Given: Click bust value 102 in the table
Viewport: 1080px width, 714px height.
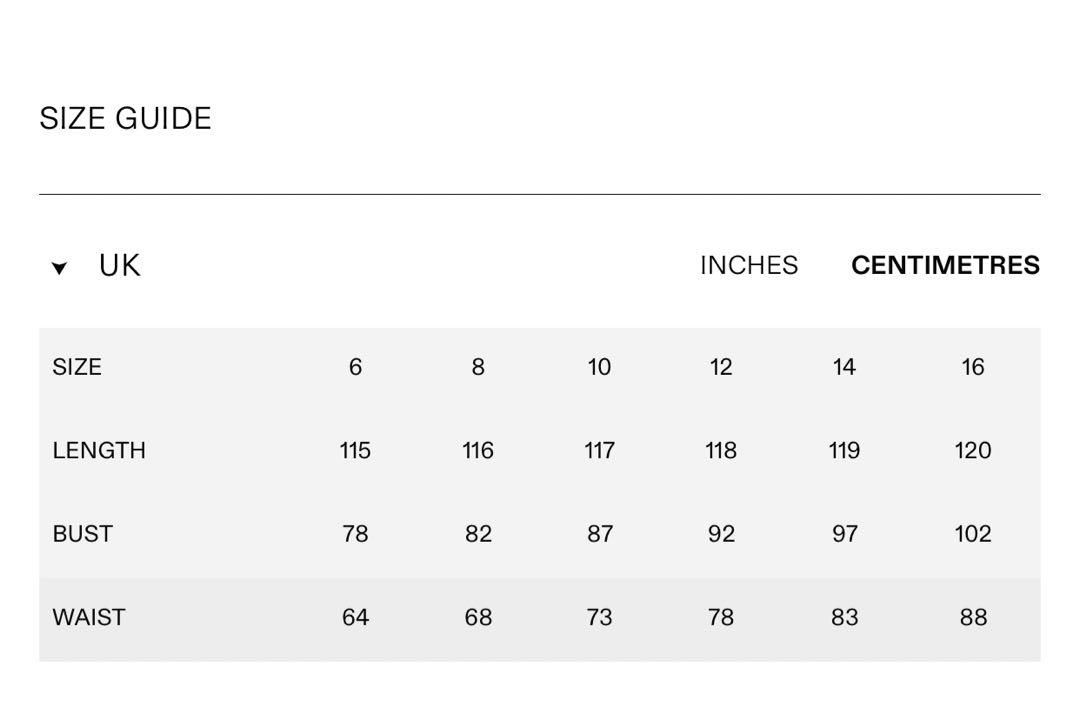Looking at the screenshot, I should point(973,534).
